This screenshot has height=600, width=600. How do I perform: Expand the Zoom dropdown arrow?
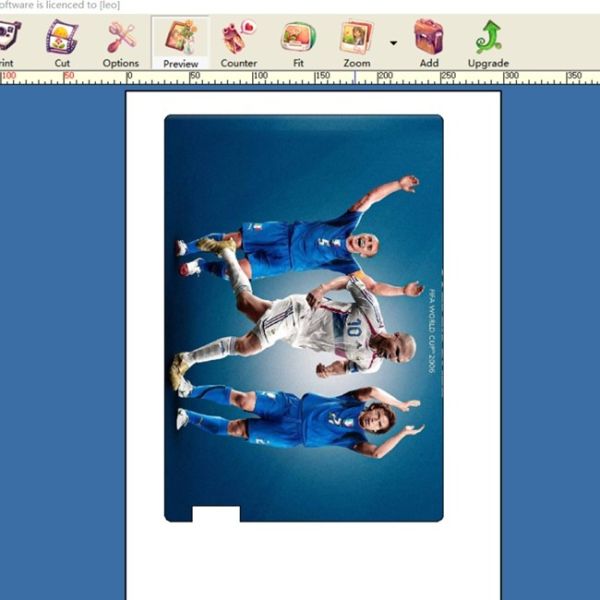(393, 44)
